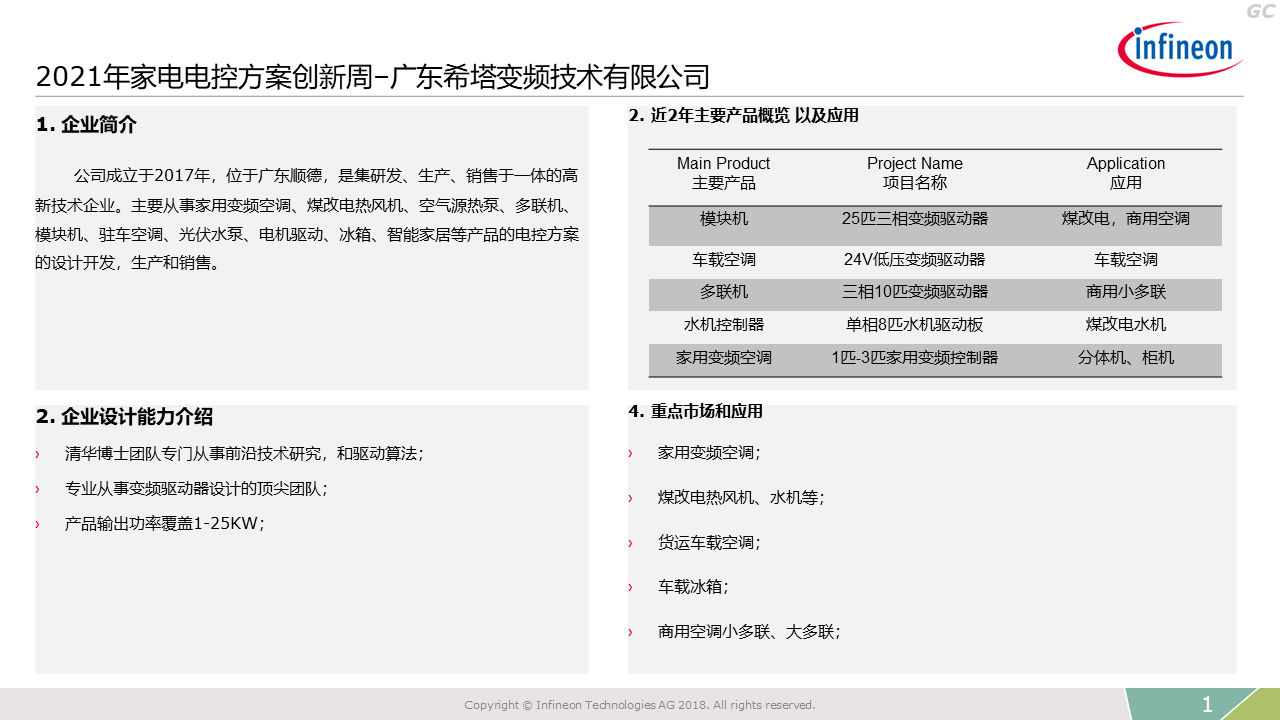Select the table cell "水机控制器"
The height and width of the screenshot is (720, 1280).
(724, 324)
